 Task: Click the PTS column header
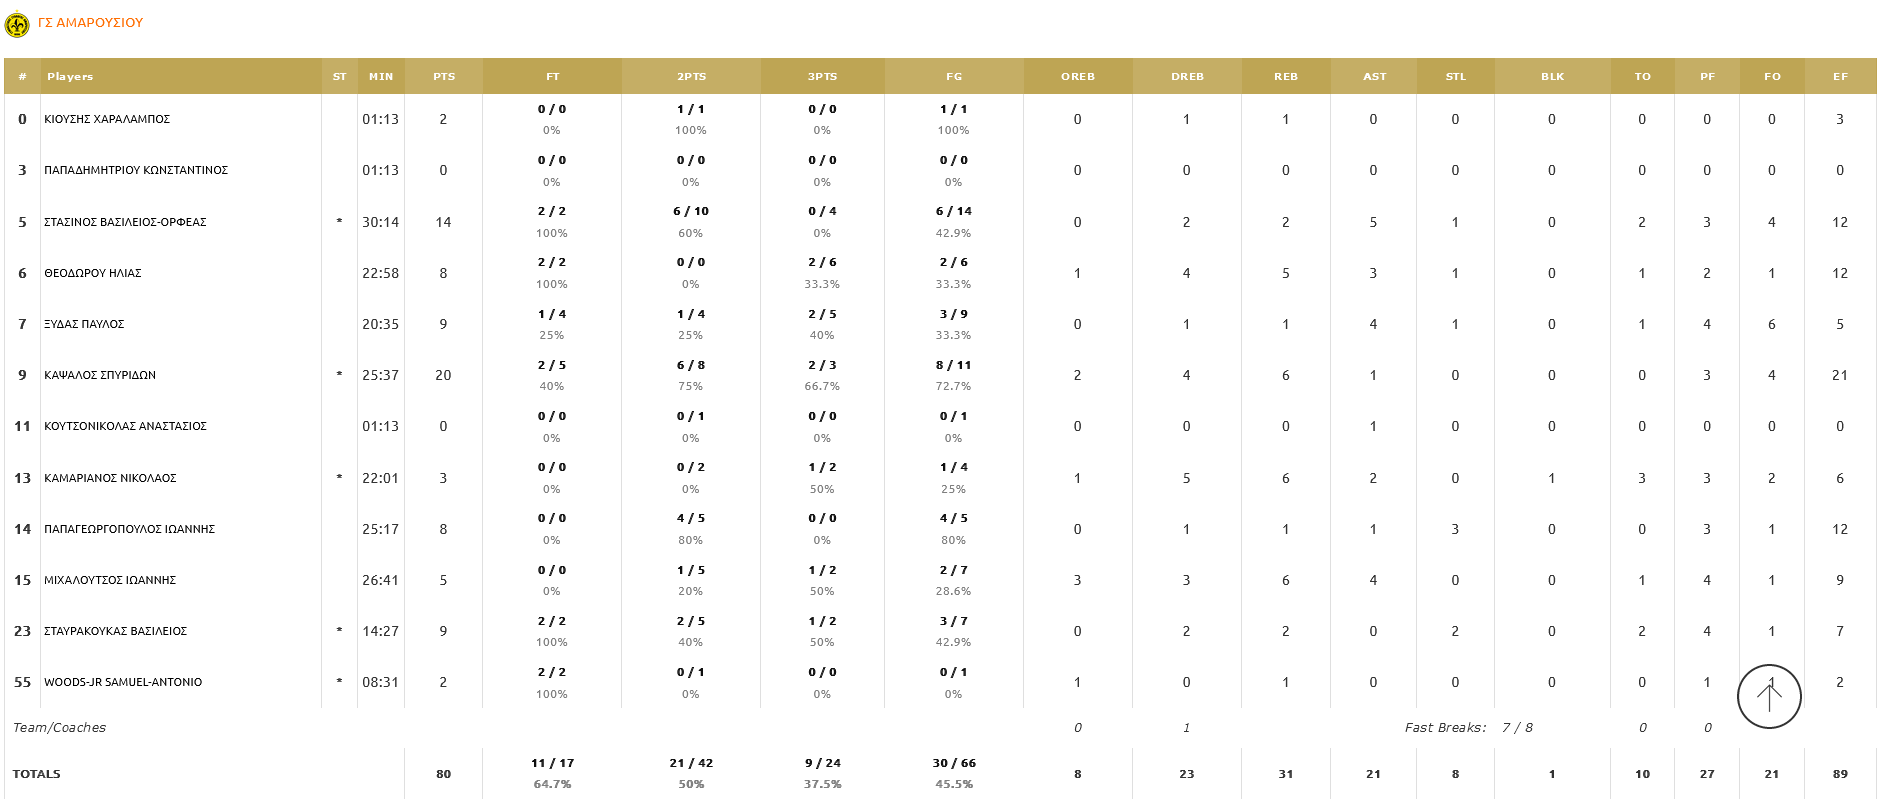point(442,76)
